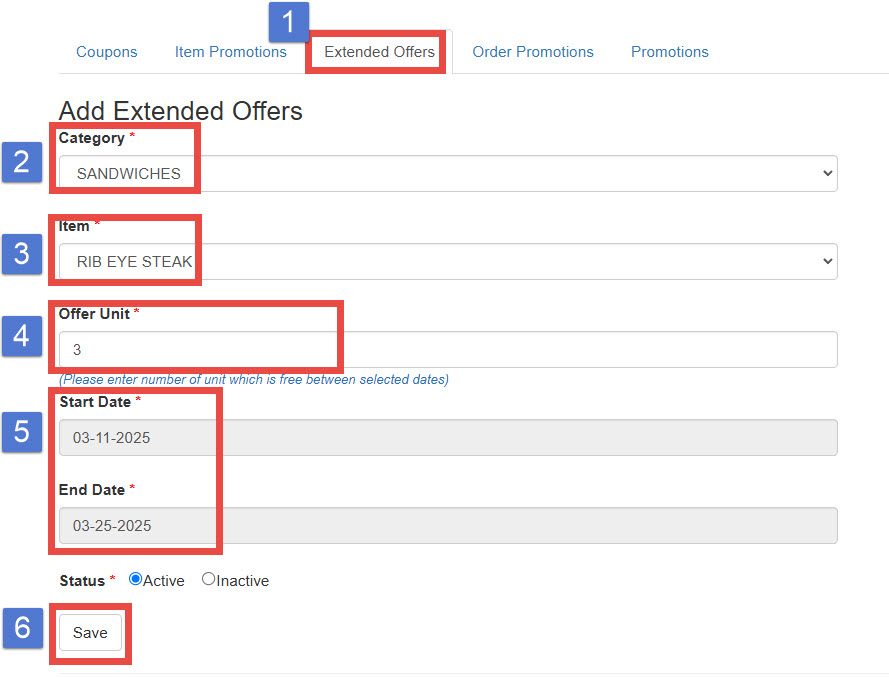Open the Category dropdown showing SANDWICHES
This screenshot has width=889, height=678.
tap(448, 173)
